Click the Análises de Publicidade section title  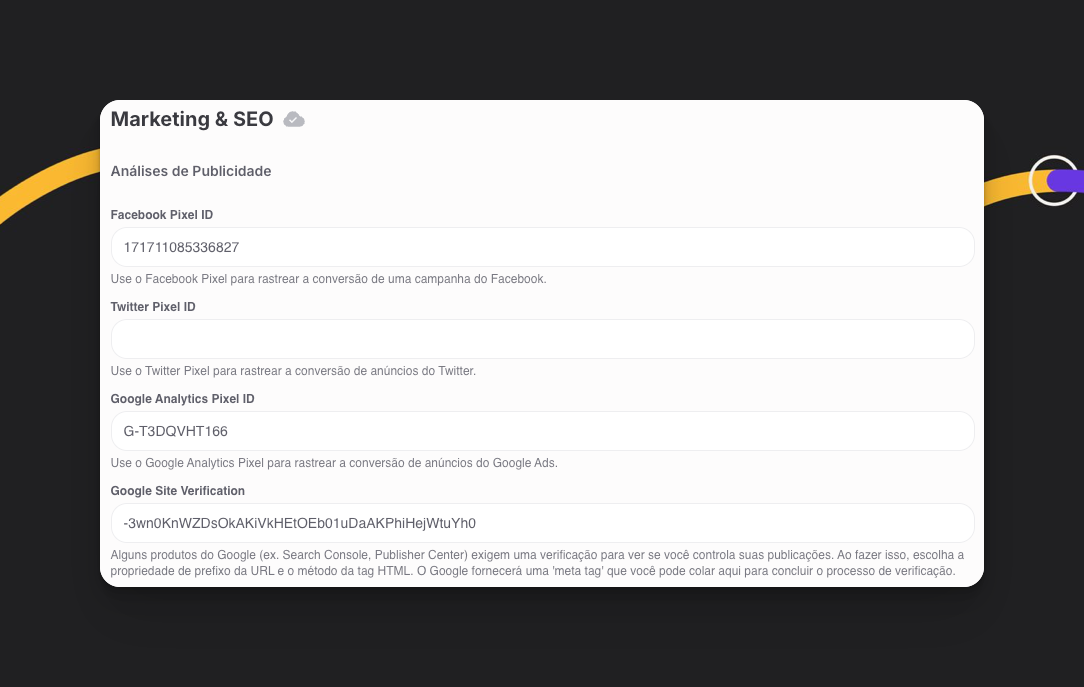point(191,171)
